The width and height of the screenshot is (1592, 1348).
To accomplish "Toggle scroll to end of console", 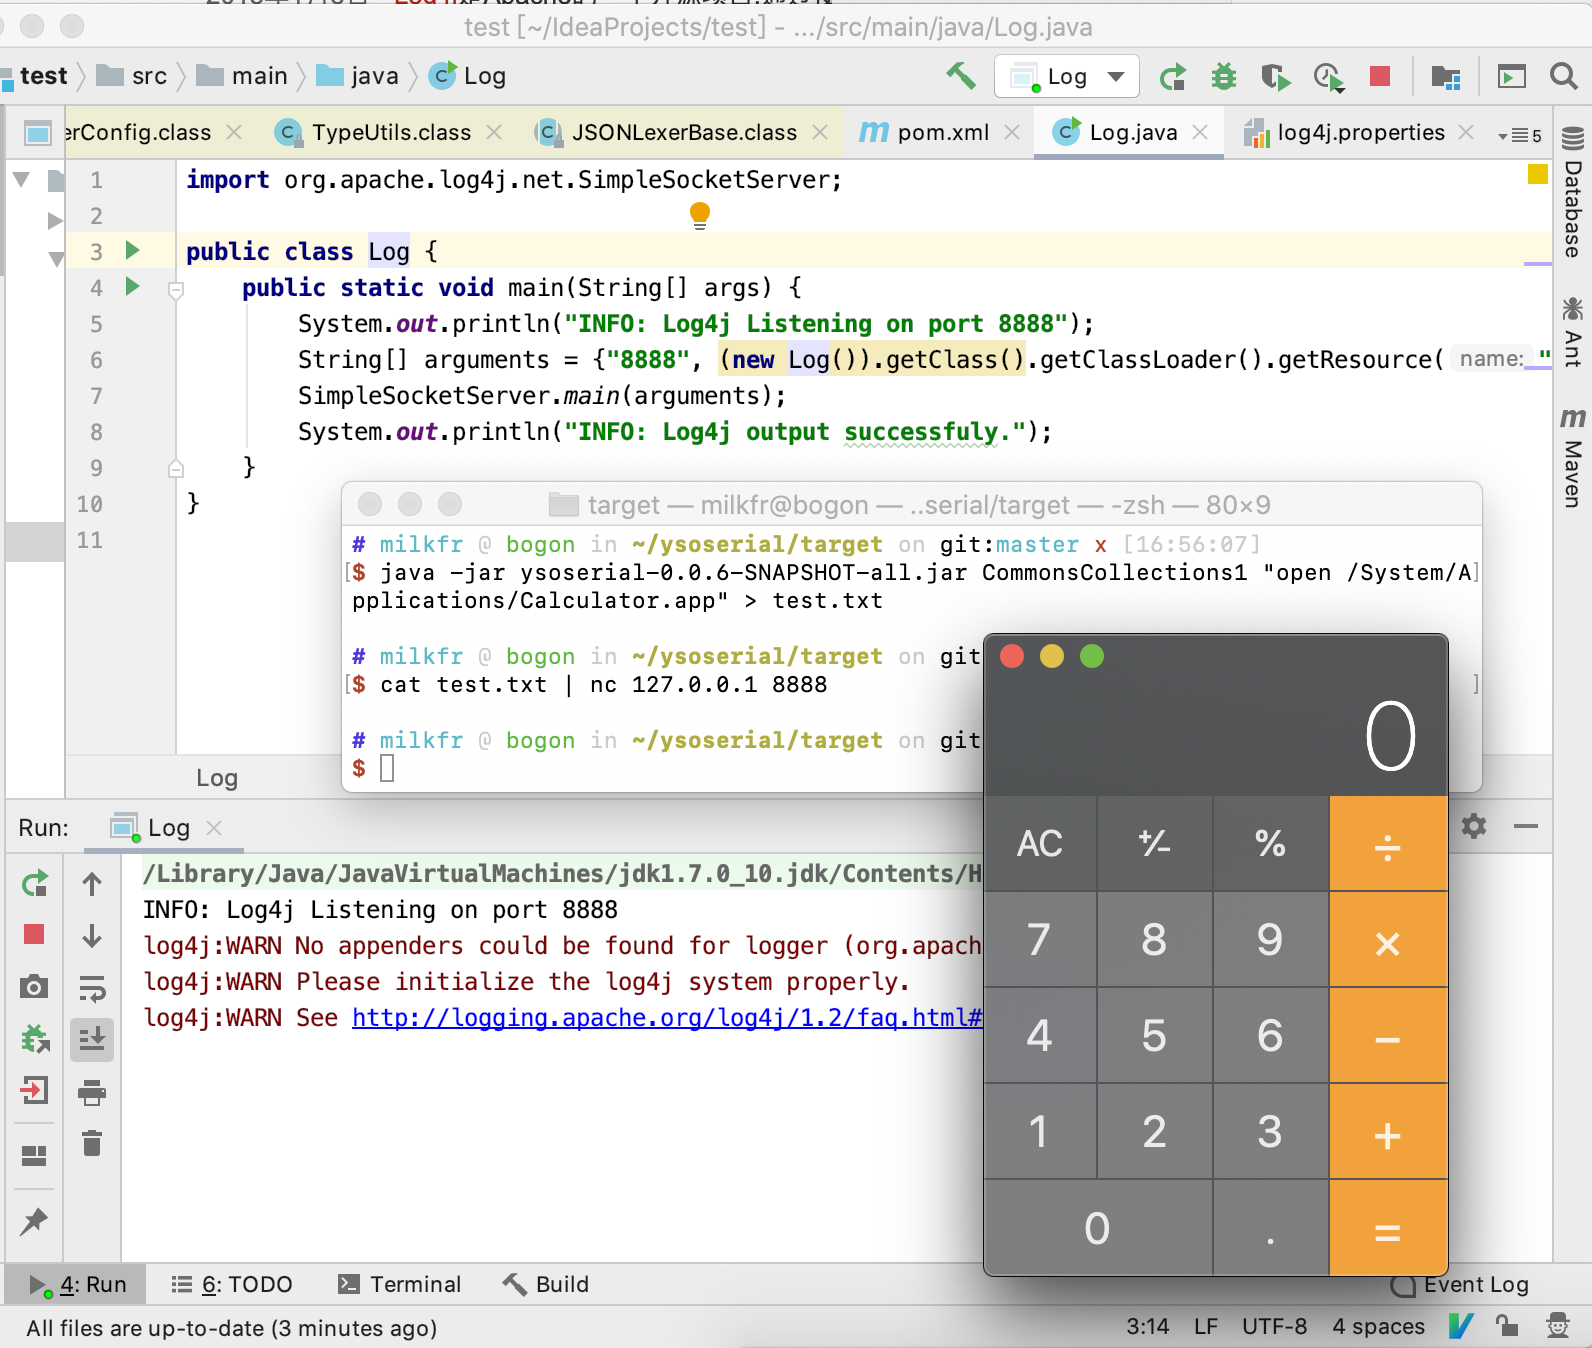I will click(x=92, y=1040).
